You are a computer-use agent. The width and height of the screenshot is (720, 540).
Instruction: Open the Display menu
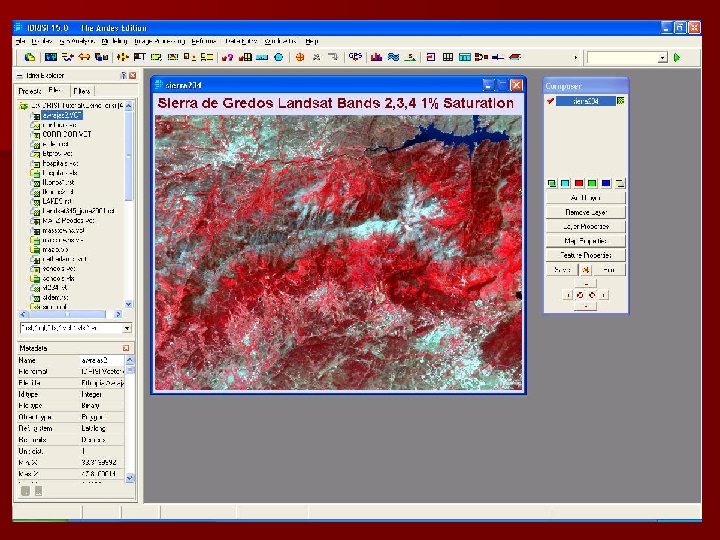(42, 41)
